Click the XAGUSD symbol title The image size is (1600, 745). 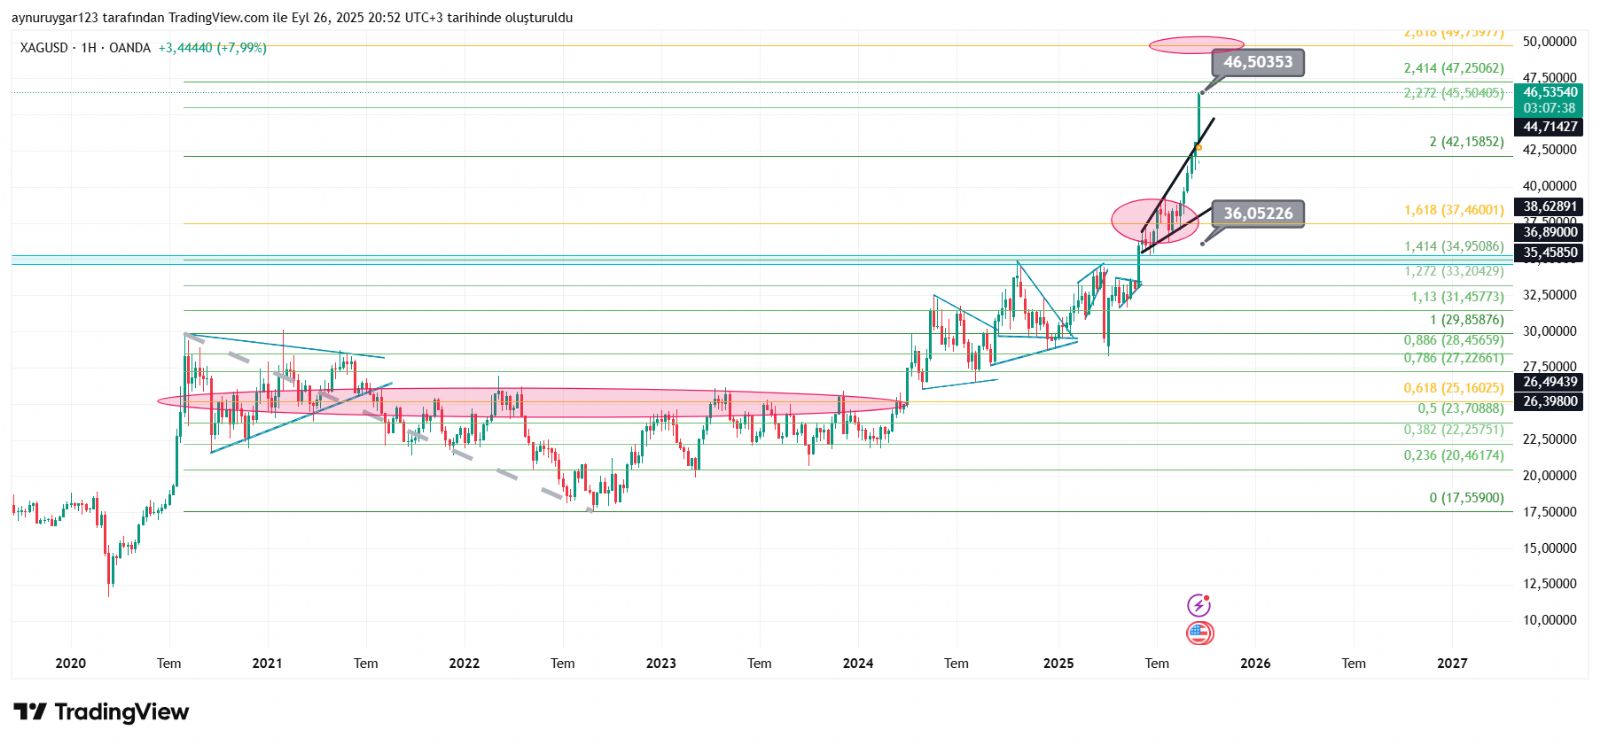tap(44, 48)
